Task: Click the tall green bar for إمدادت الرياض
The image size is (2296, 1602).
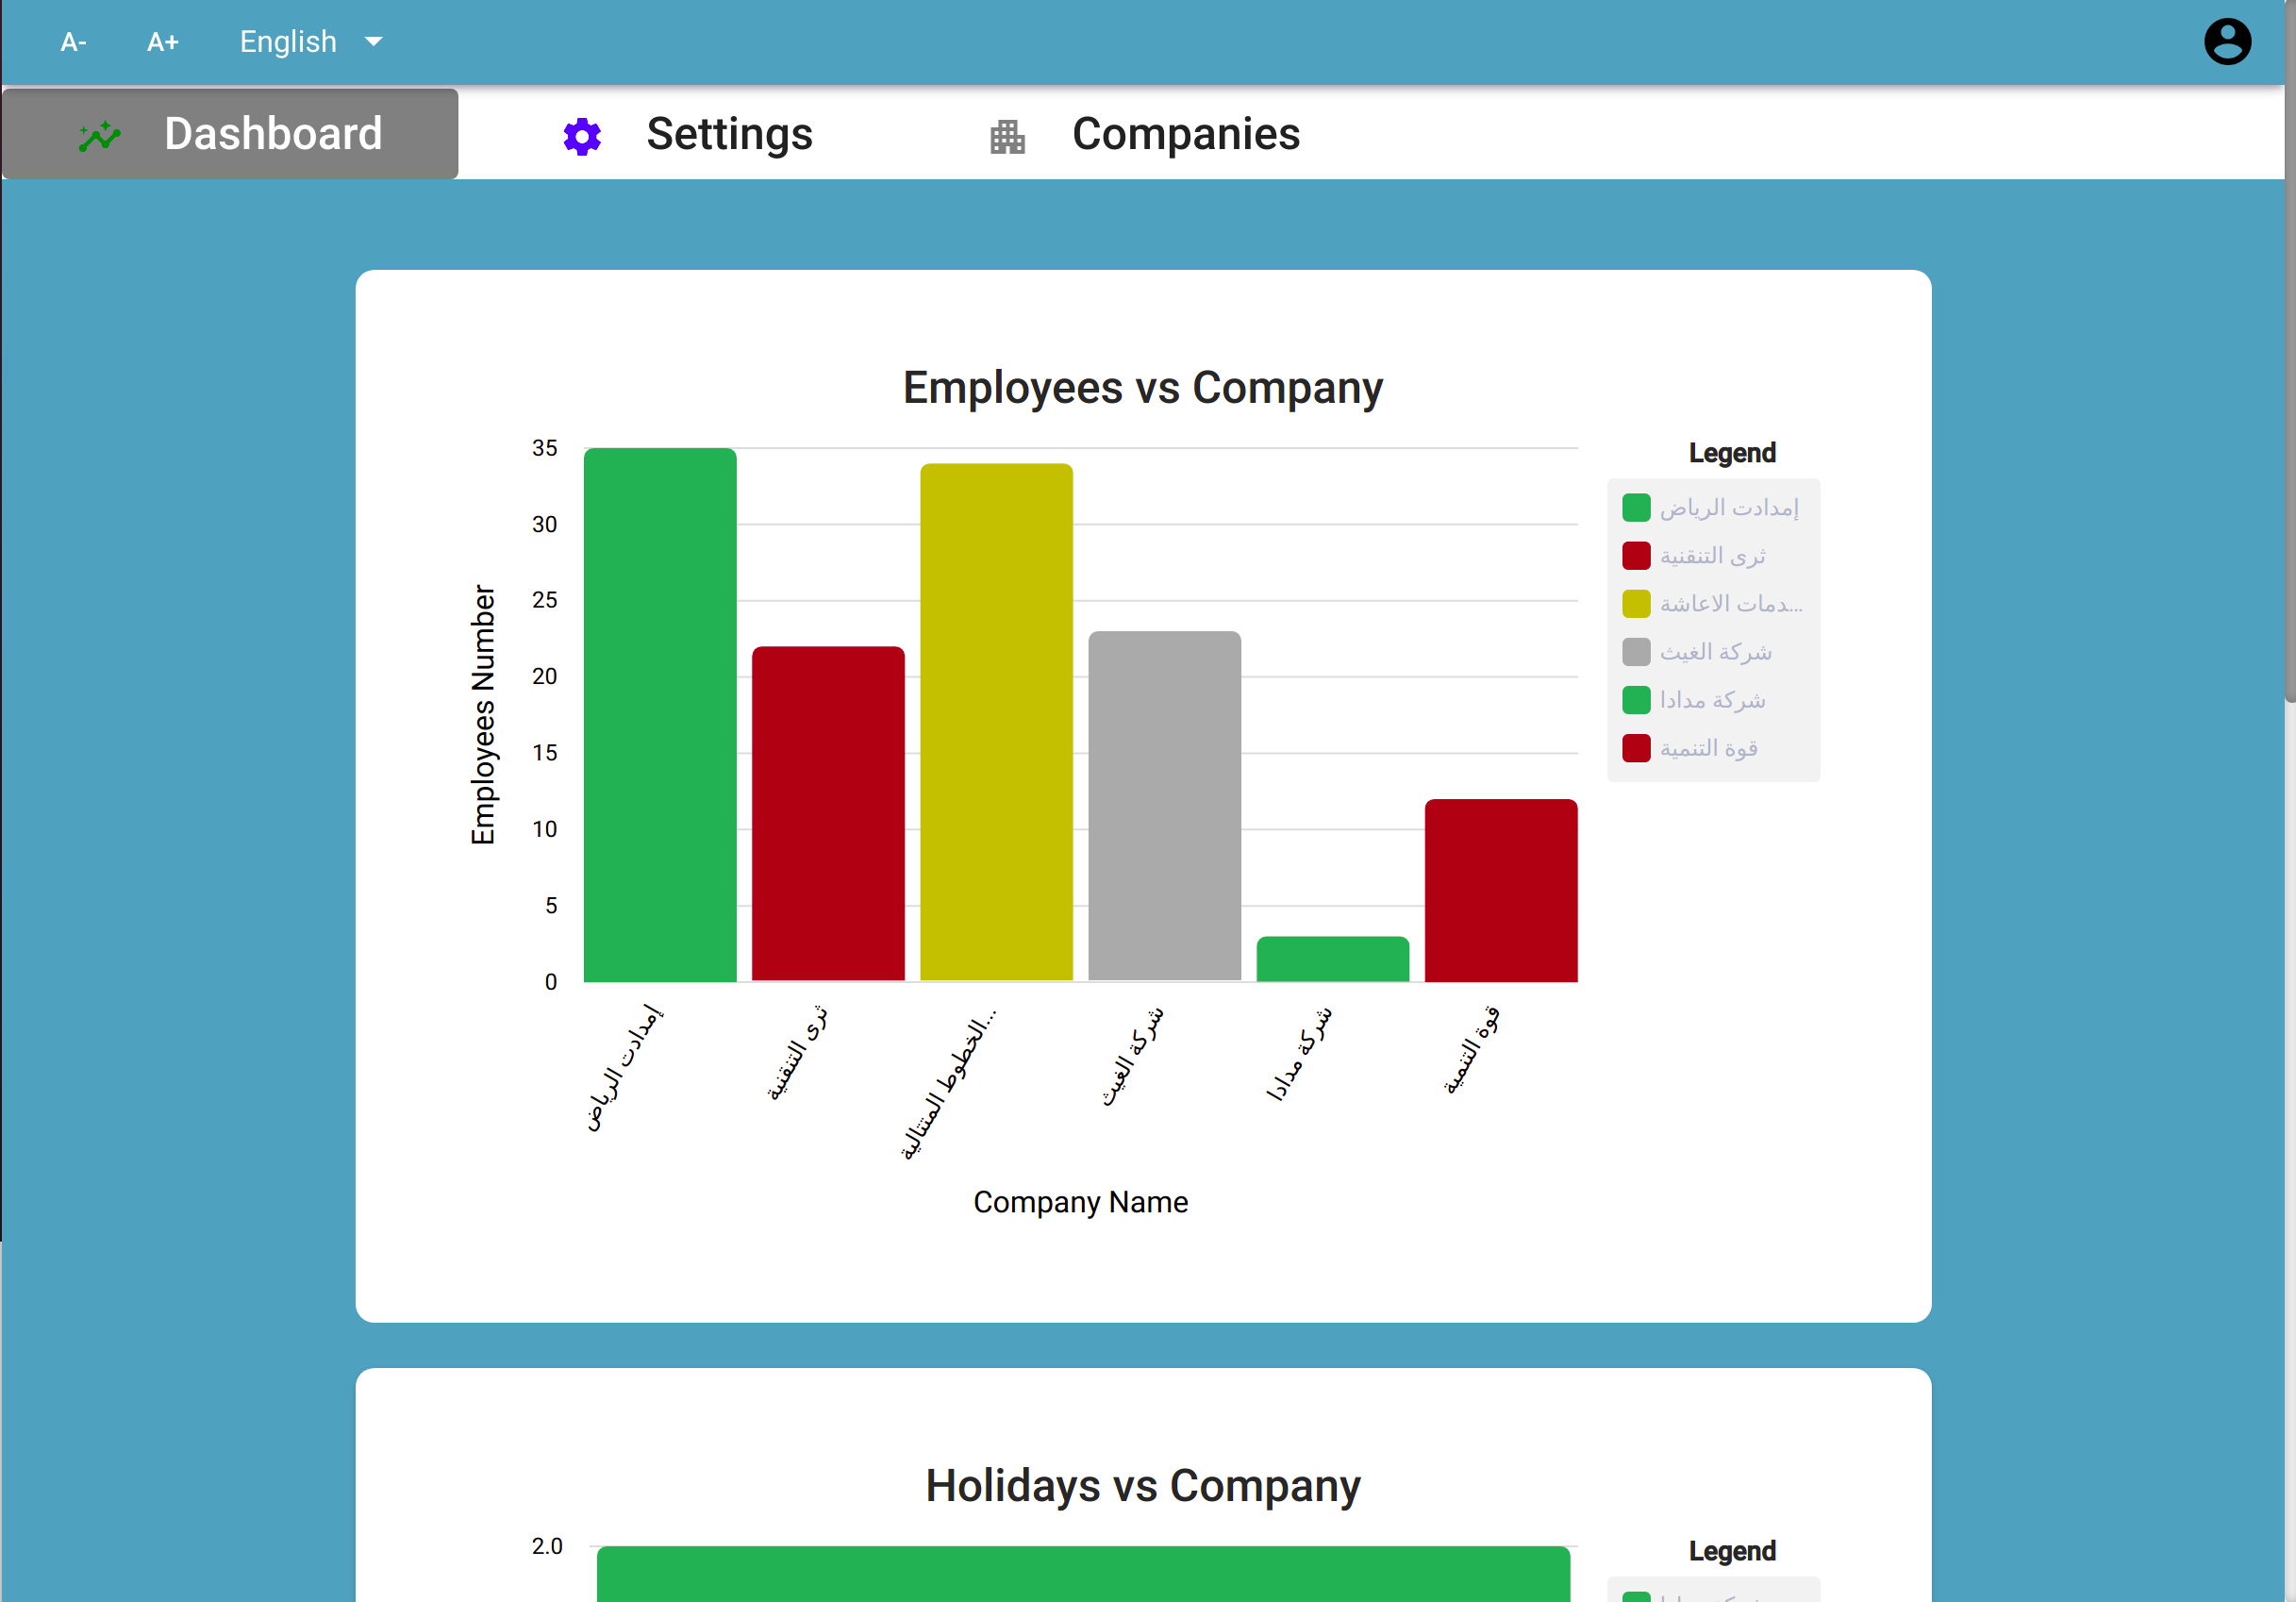Action: coord(660,715)
